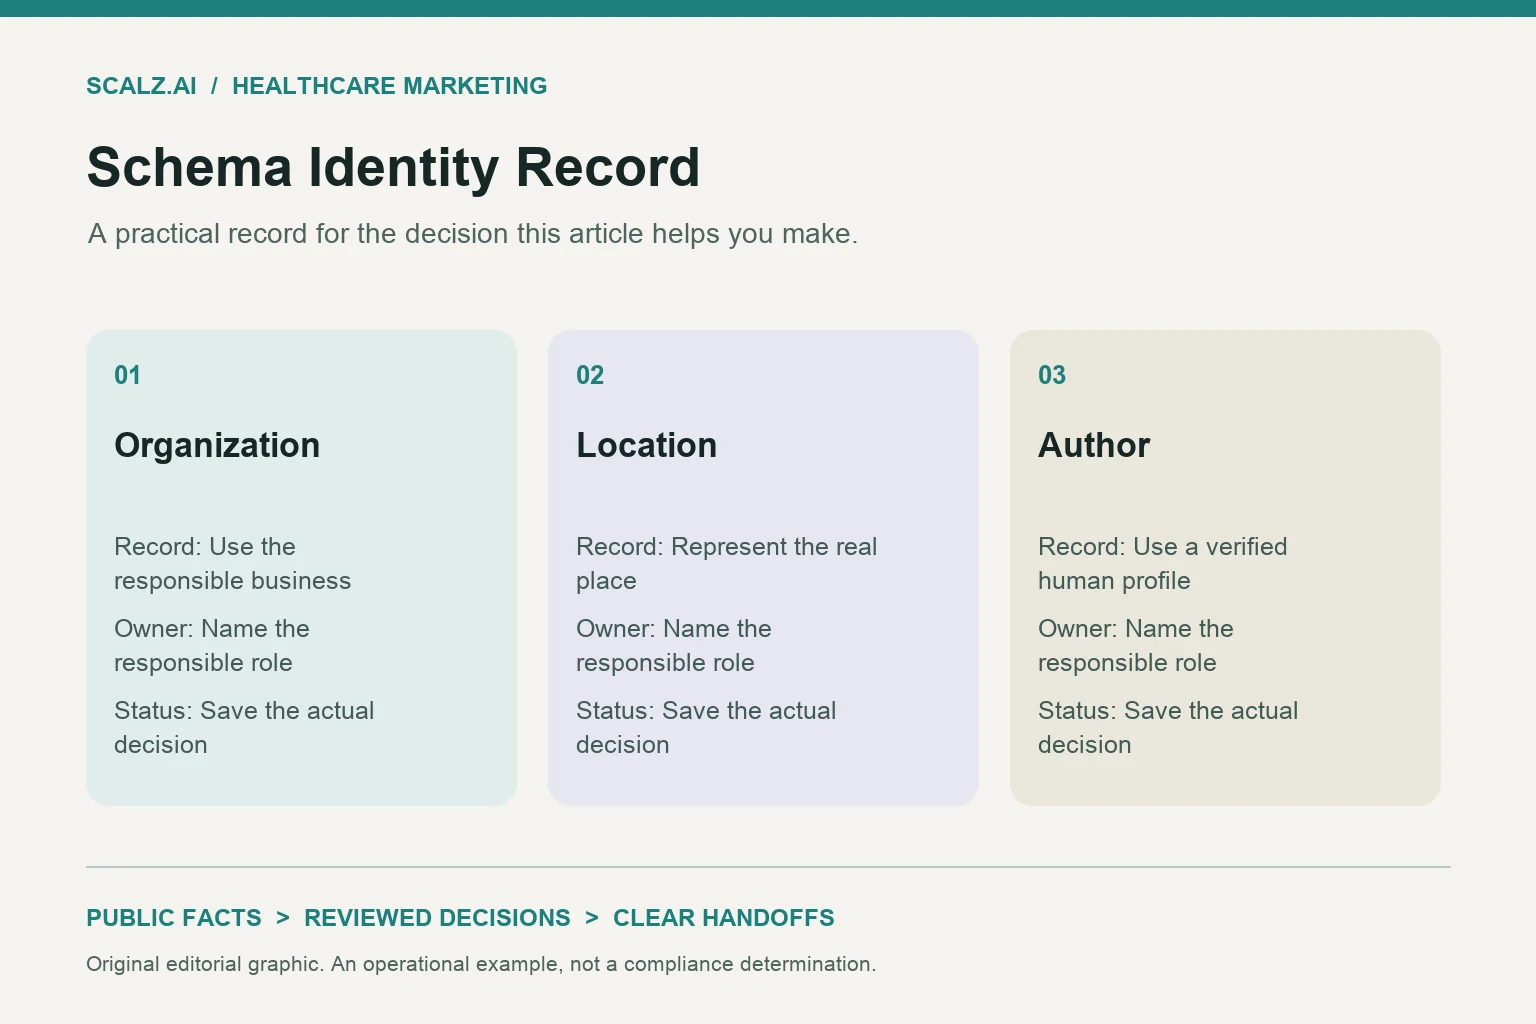Click the text Record: Represent the real place

click(727, 564)
